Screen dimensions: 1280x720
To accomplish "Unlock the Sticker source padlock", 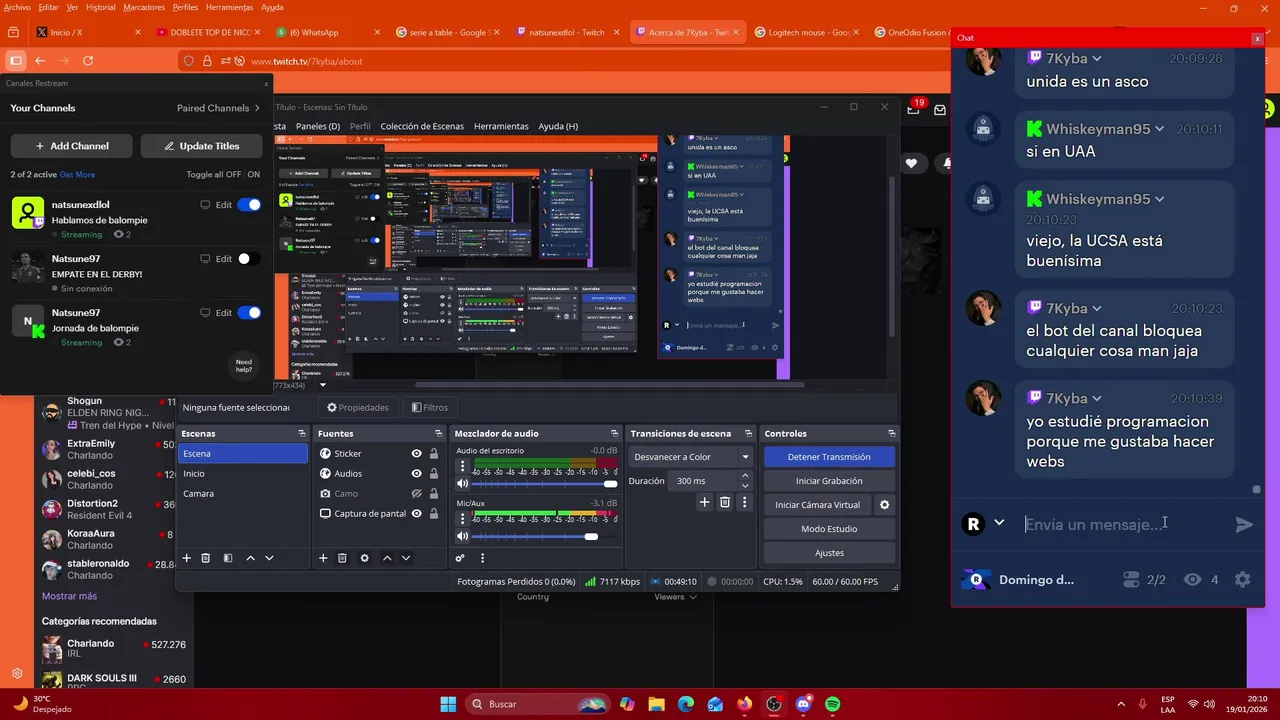I will (x=433, y=454).
